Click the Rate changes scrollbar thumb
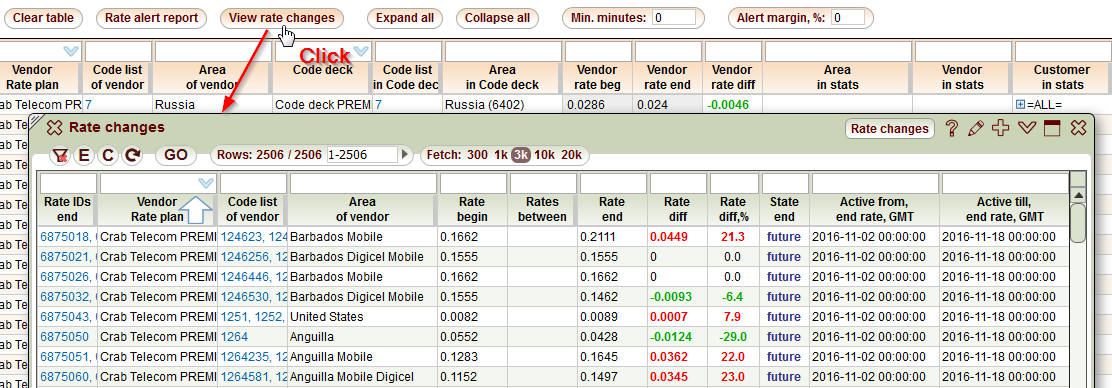The height and width of the screenshot is (388, 1112). click(x=1077, y=223)
